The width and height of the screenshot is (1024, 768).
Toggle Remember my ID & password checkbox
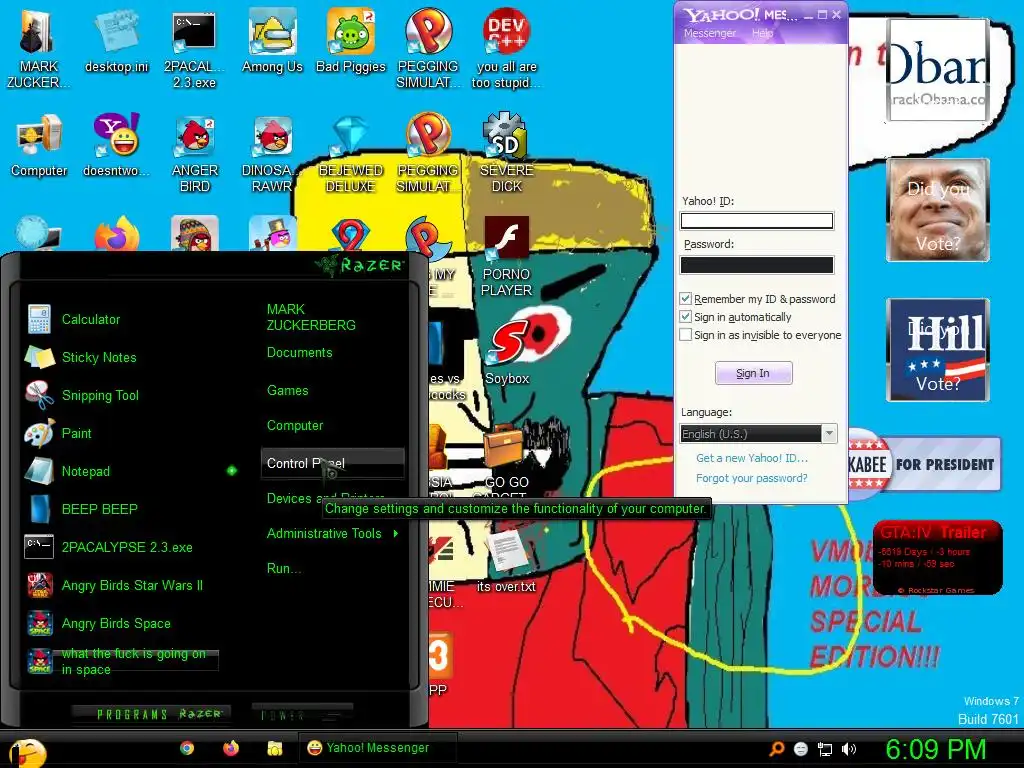point(685,298)
